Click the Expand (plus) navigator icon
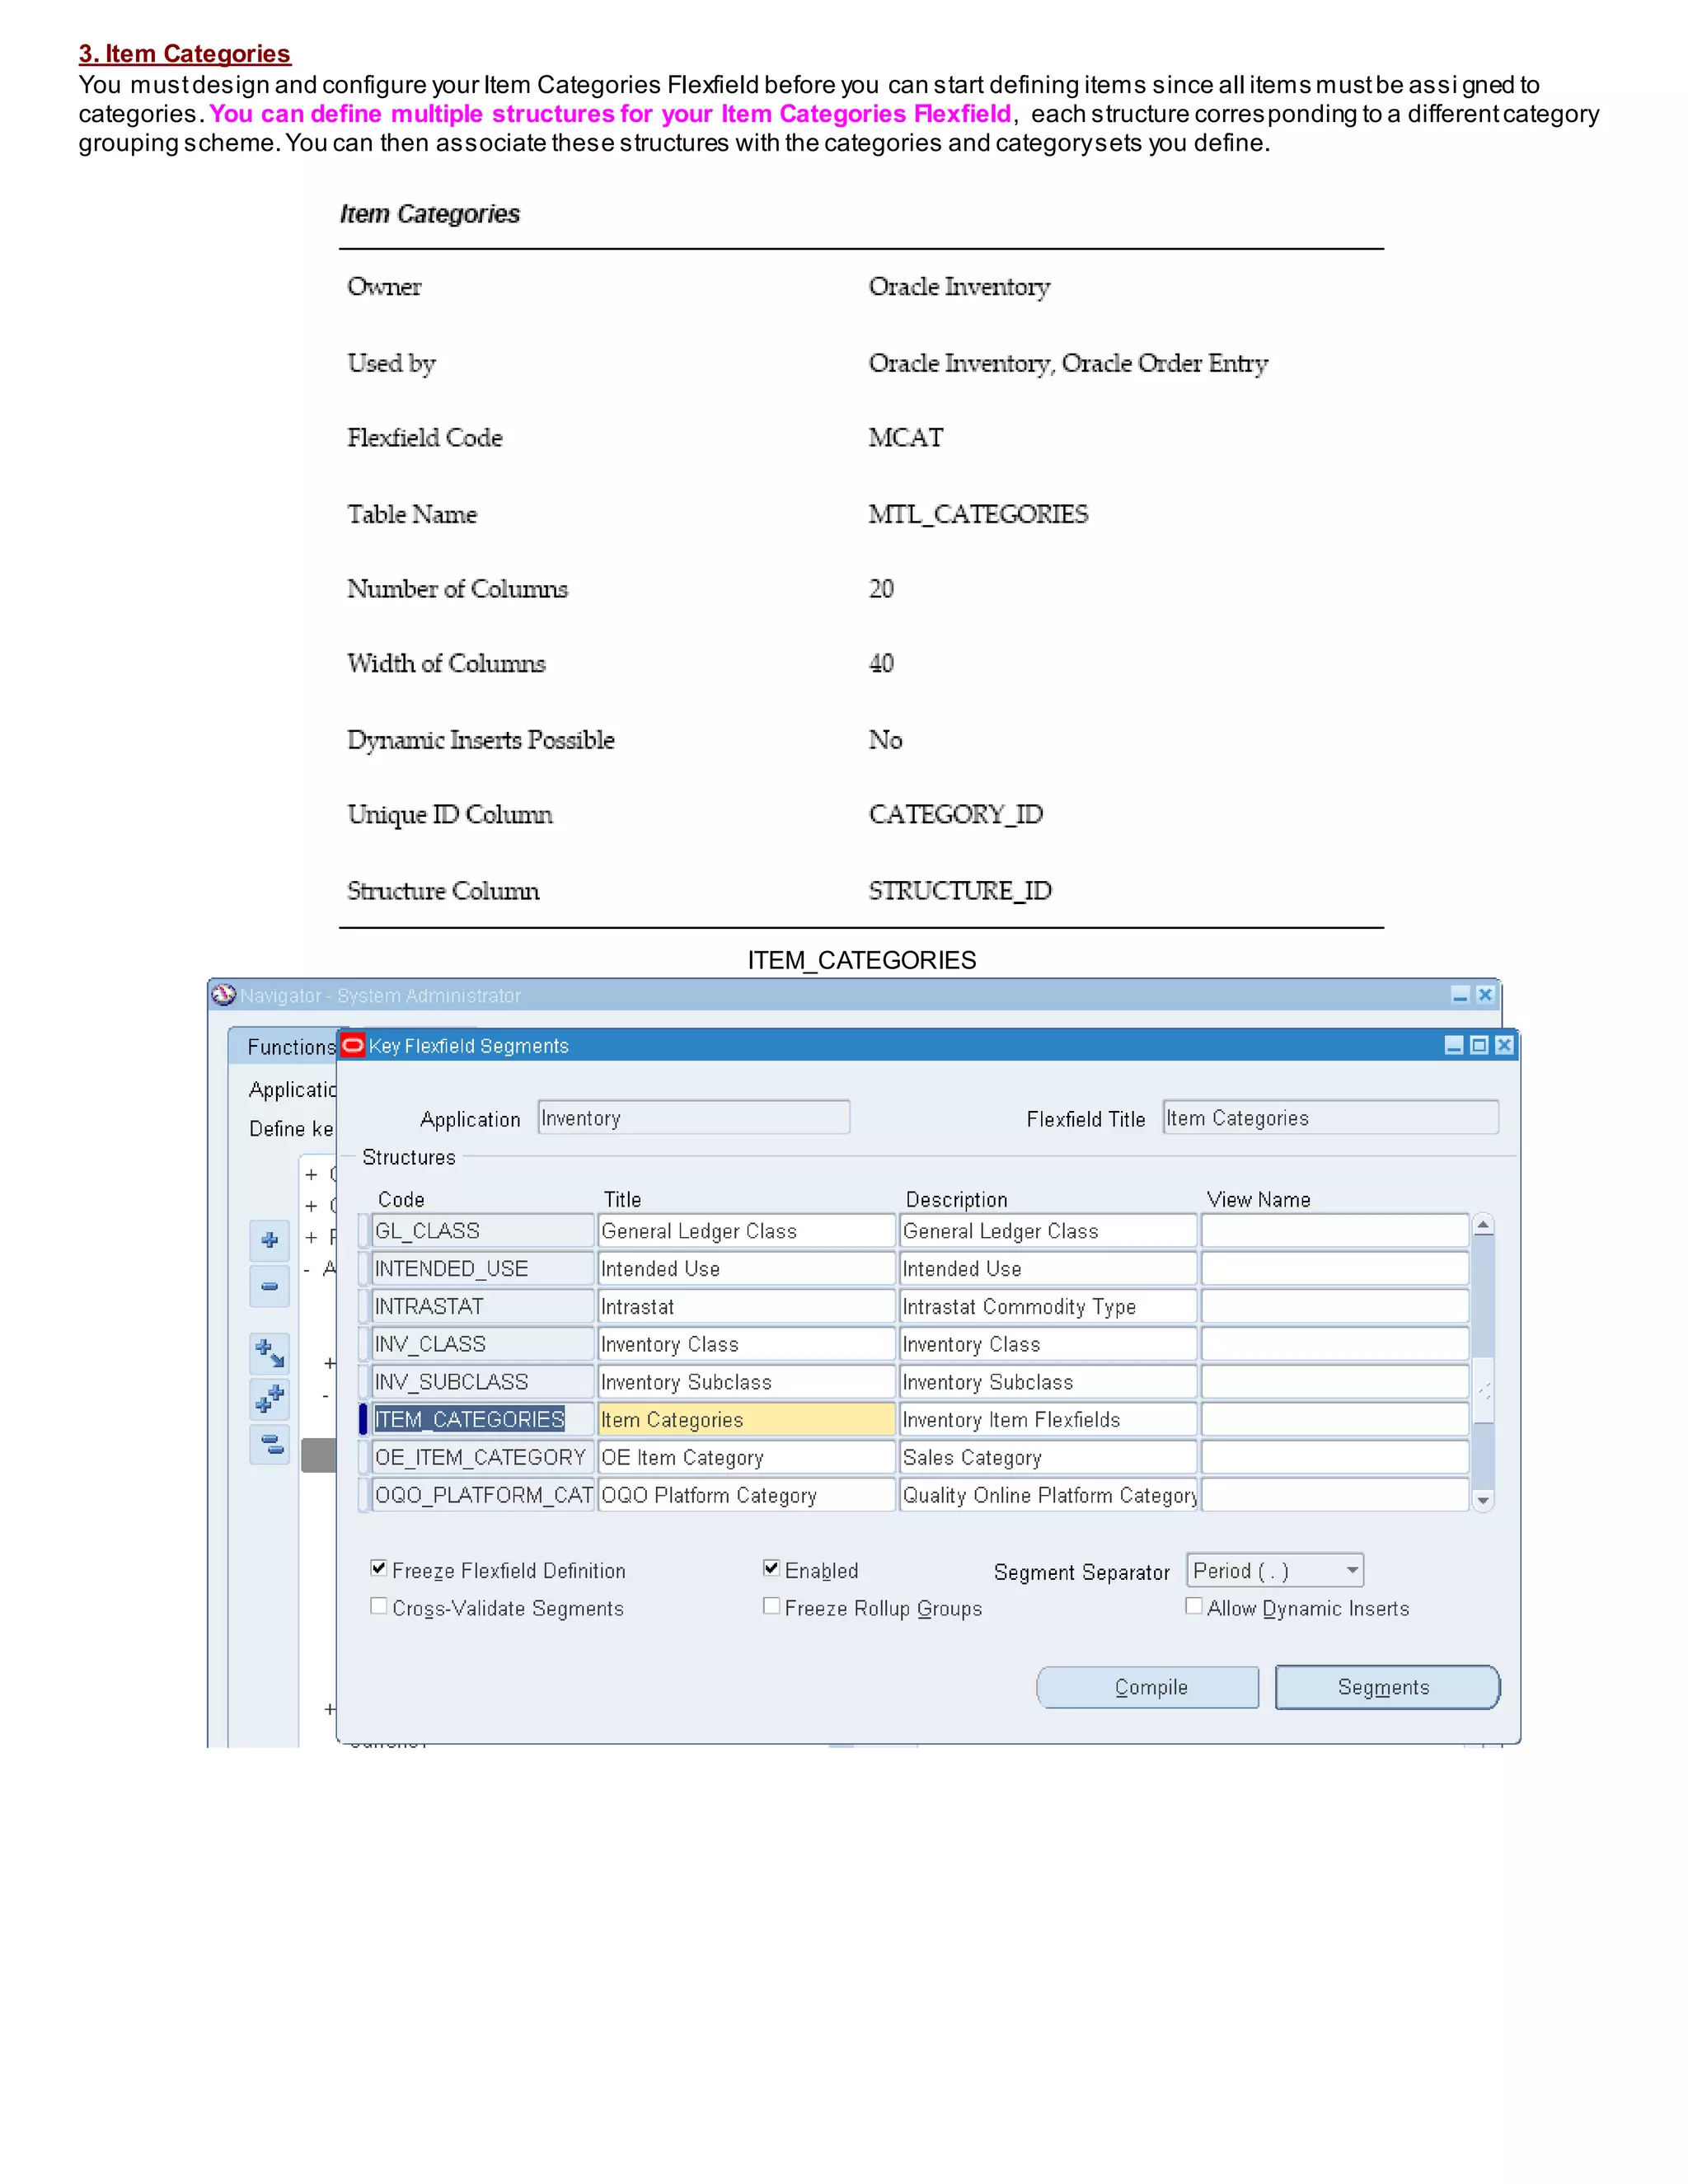 [269, 1240]
